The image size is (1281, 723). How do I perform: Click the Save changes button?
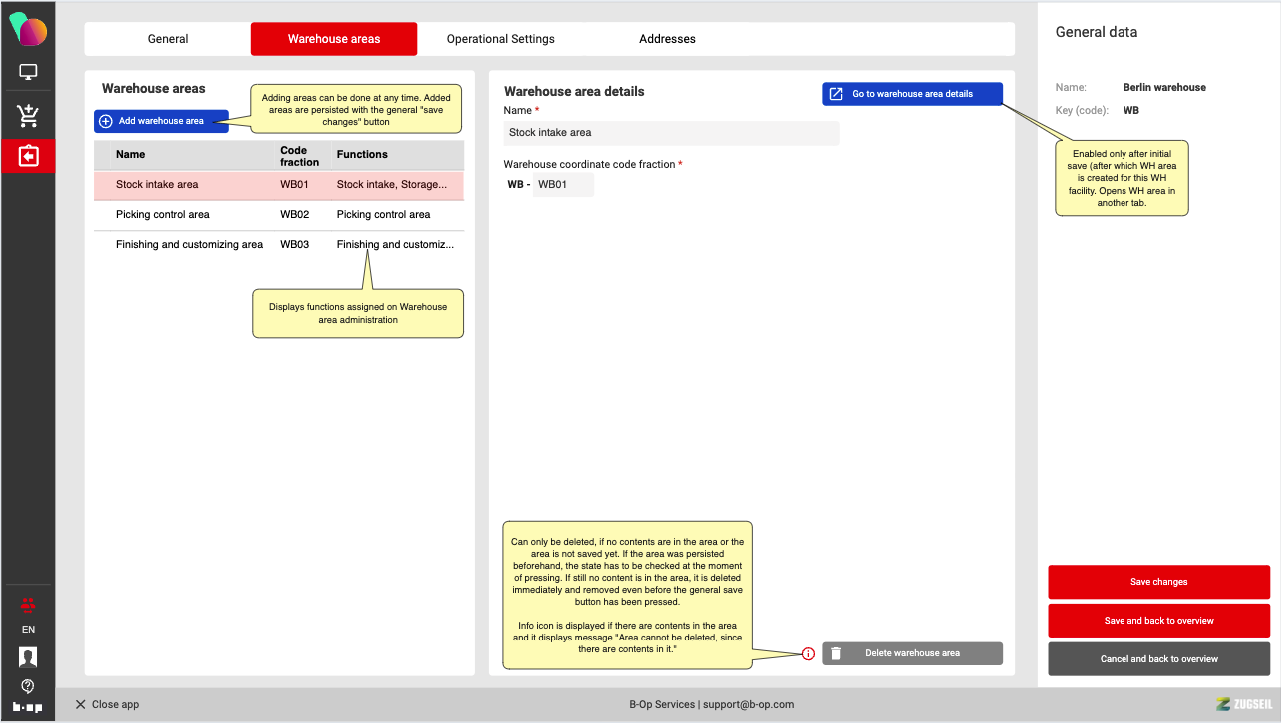point(1158,582)
